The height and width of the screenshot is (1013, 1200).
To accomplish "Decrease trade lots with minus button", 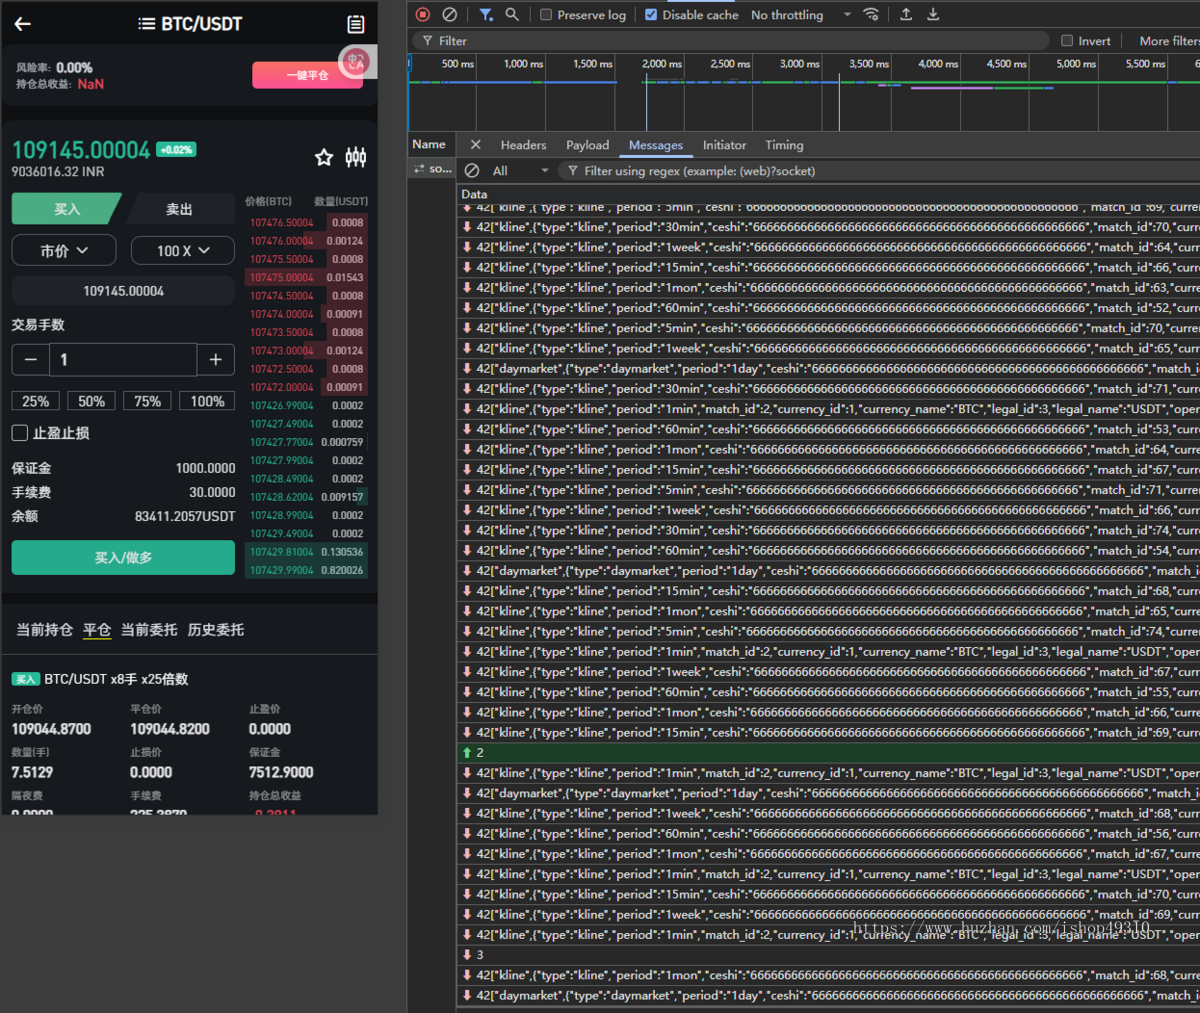I will pyautogui.click(x=31, y=360).
